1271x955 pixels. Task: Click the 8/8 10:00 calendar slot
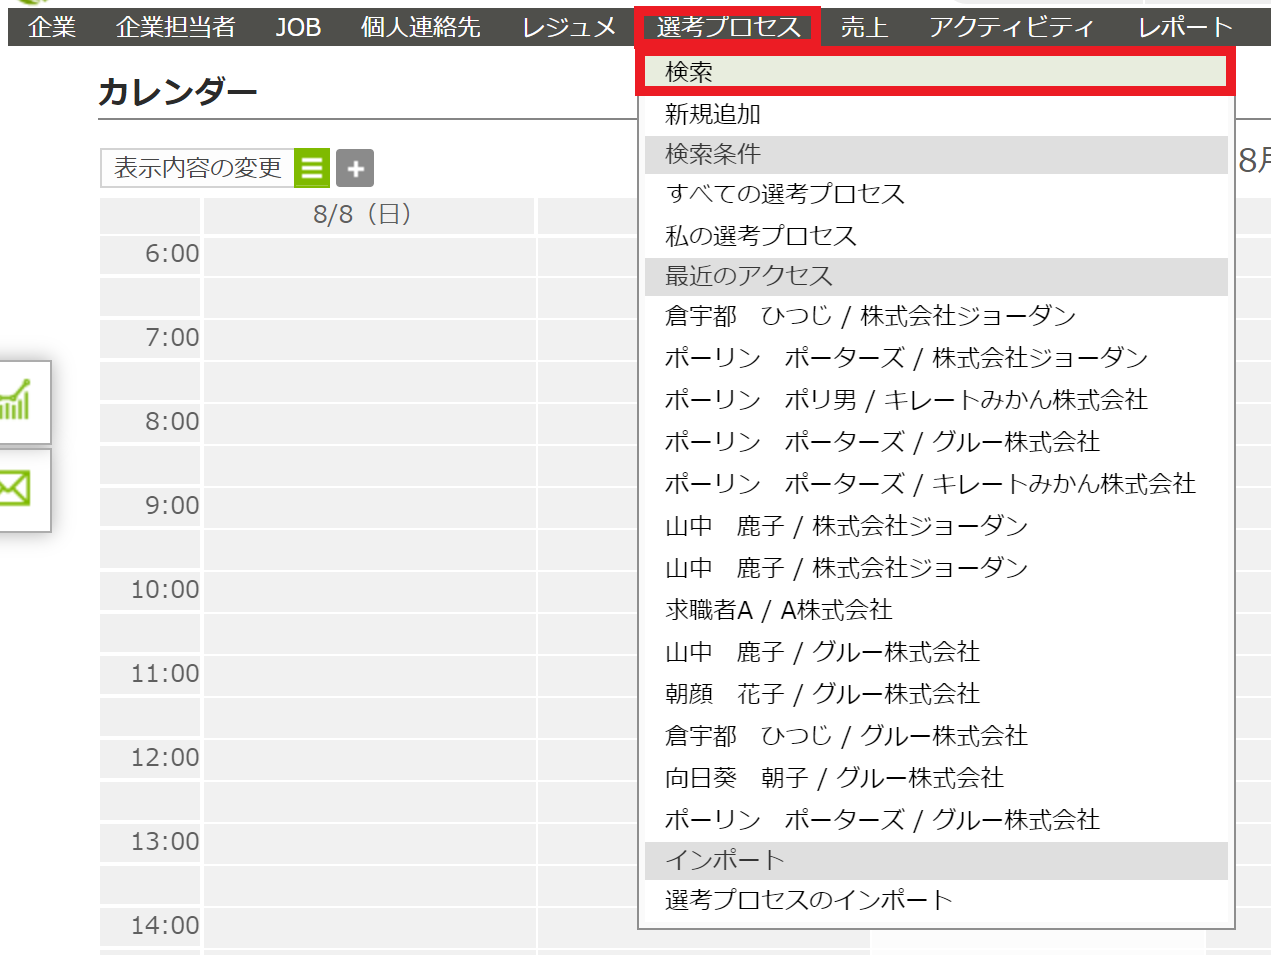click(x=369, y=590)
